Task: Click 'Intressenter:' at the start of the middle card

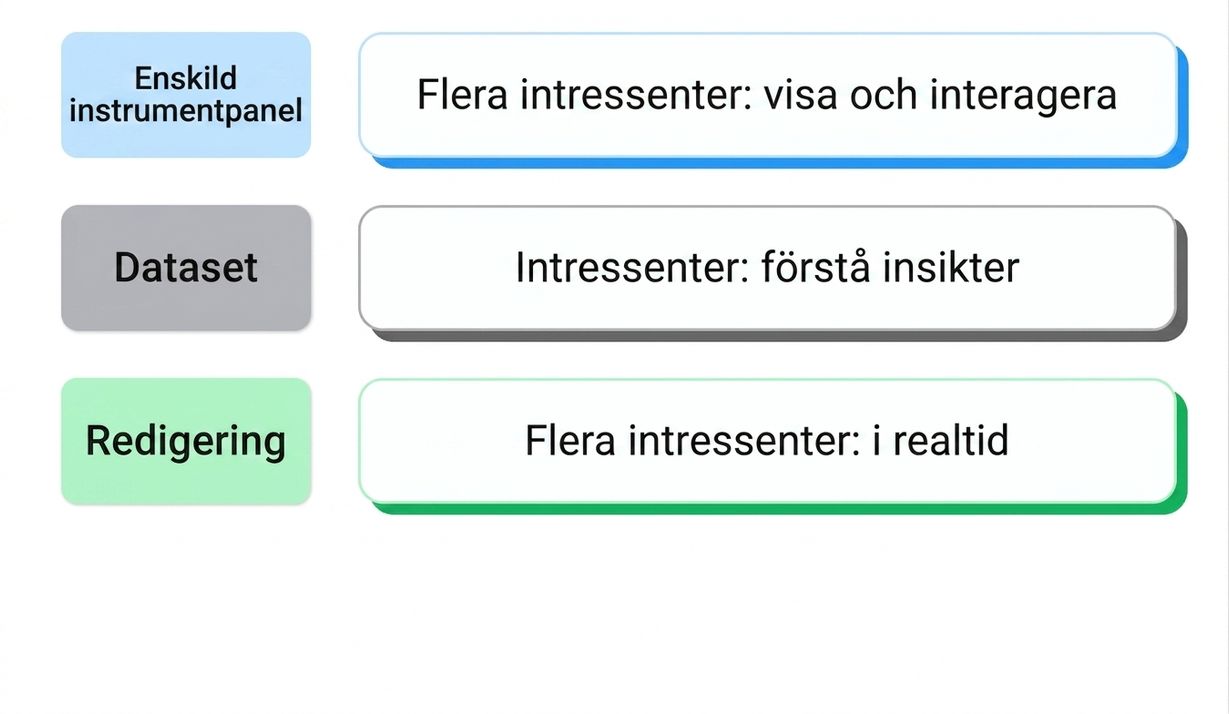Action: point(626,268)
